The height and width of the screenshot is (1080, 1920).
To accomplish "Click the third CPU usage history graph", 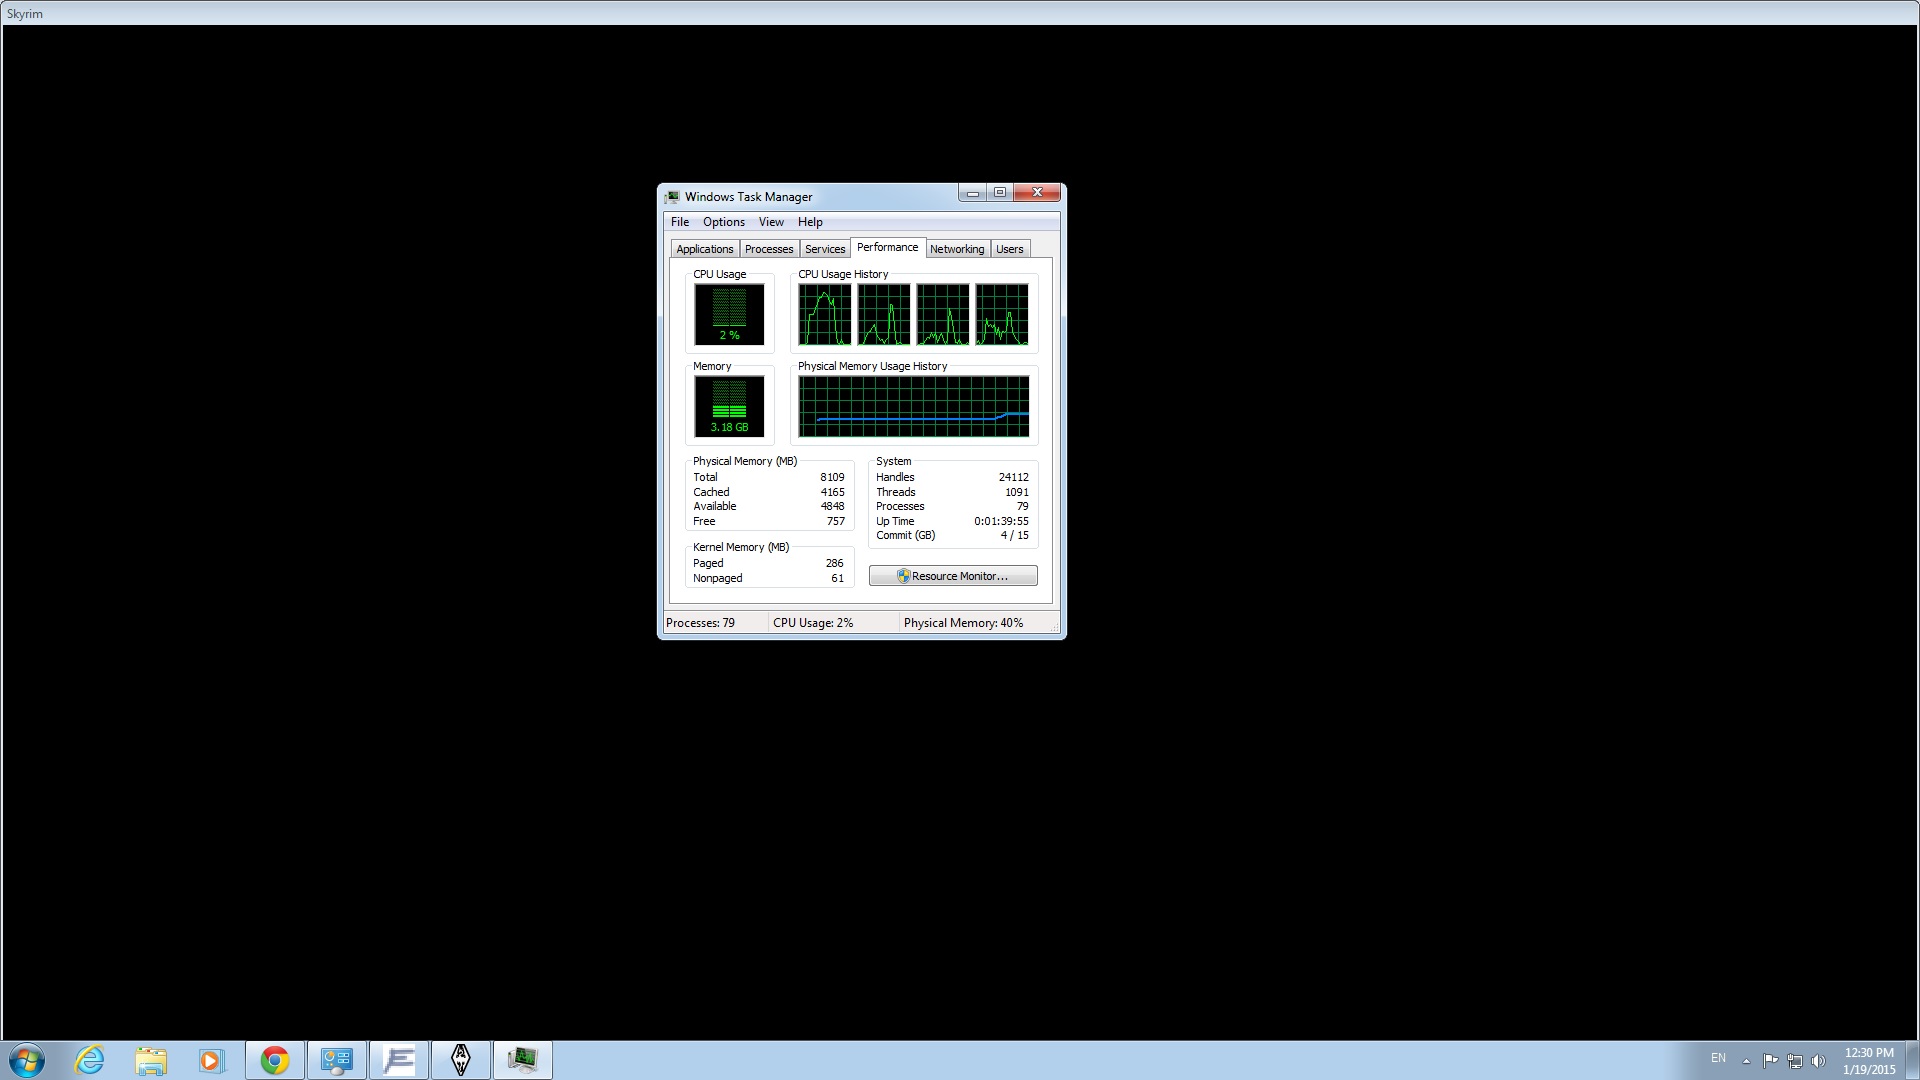I will tap(943, 314).
